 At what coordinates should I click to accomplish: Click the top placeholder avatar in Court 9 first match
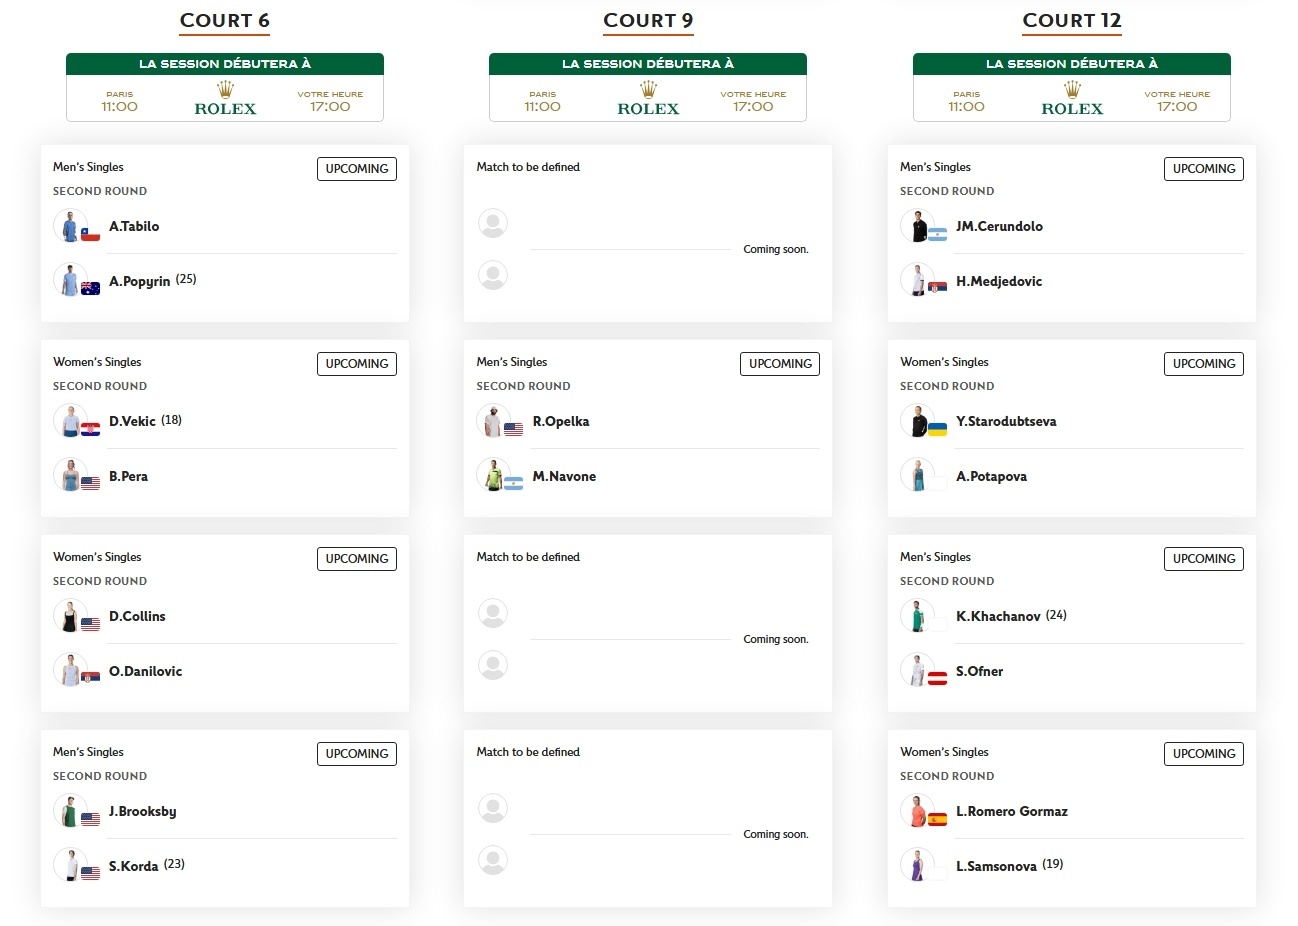tap(493, 223)
